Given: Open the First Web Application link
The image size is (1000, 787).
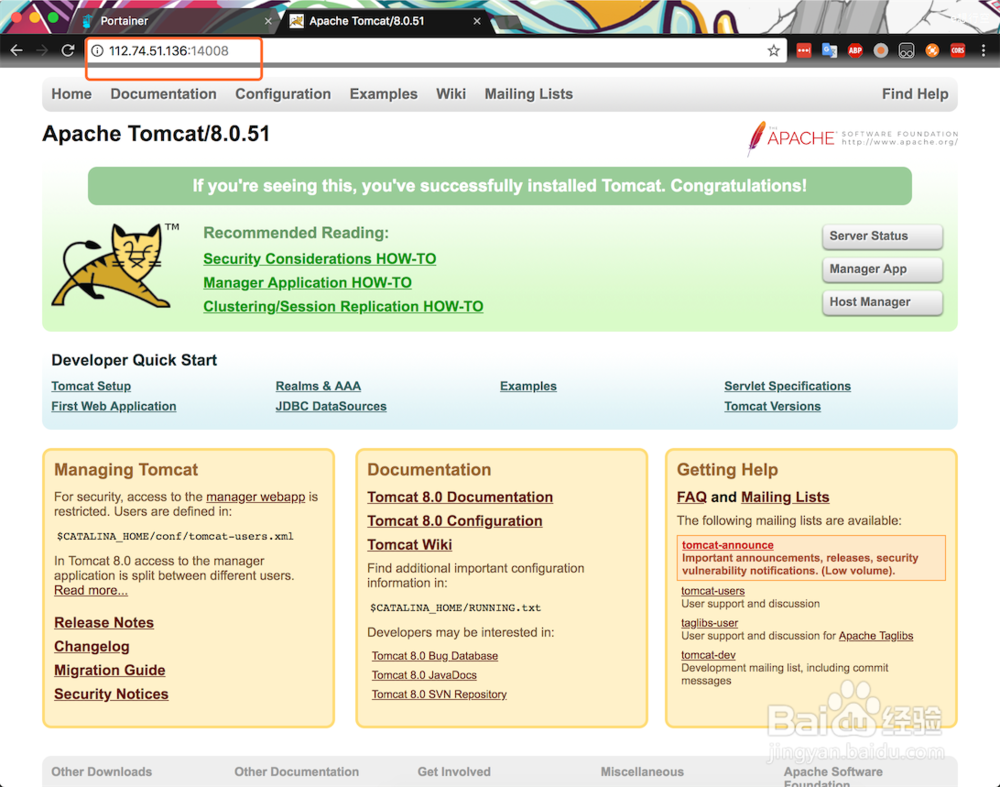Looking at the screenshot, I should click(114, 406).
